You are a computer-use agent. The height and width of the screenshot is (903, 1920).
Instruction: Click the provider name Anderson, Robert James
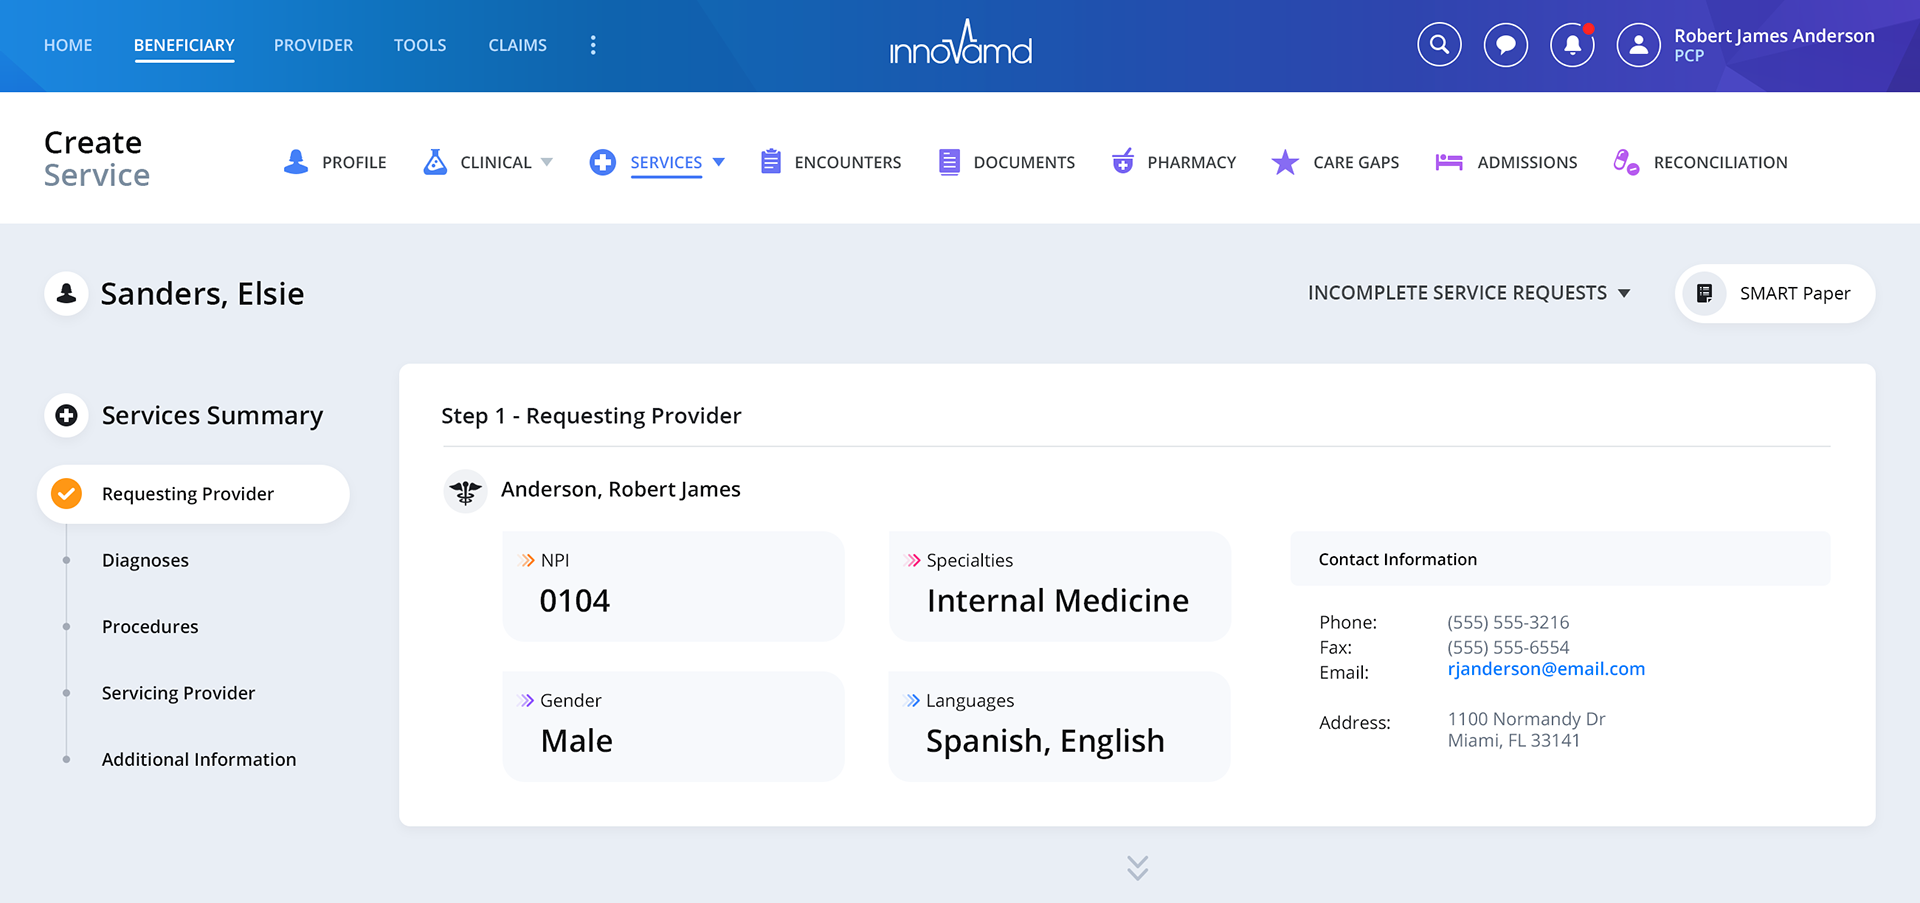click(x=620, y=489)
